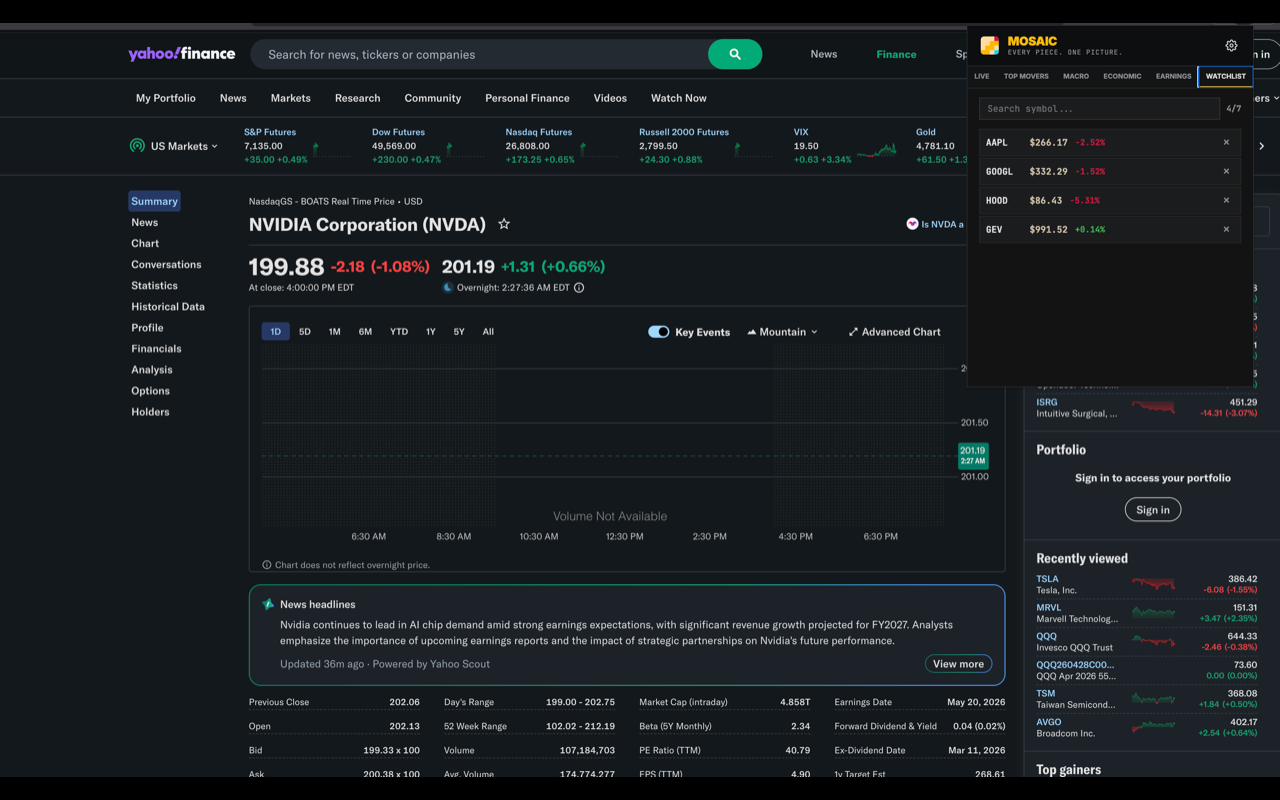Viewport: 1280px width, 800px height.
Task: Click the News headlines sparkle icon
Action: tap(268, 604)
